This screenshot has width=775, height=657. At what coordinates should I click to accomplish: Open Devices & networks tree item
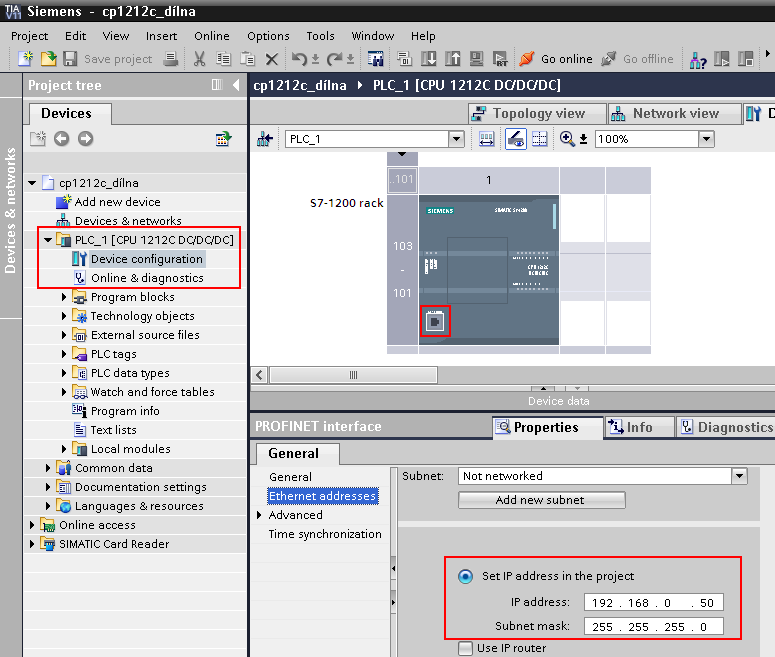point(128,220)
